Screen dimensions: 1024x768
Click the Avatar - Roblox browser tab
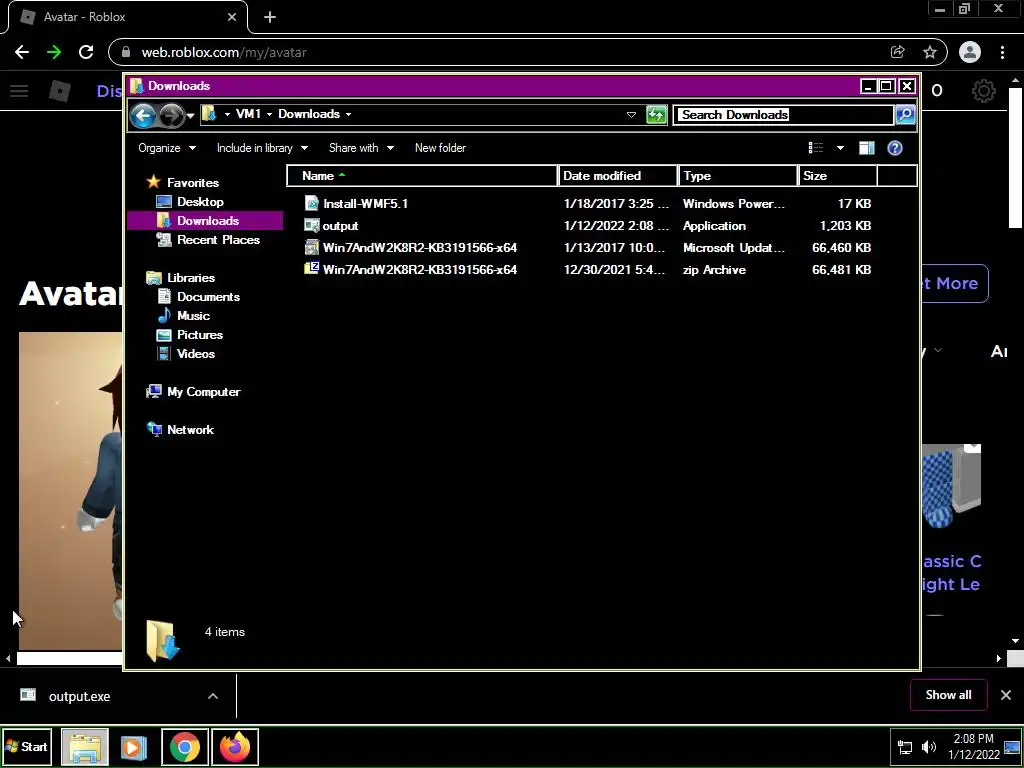click(x=127, y=17)
